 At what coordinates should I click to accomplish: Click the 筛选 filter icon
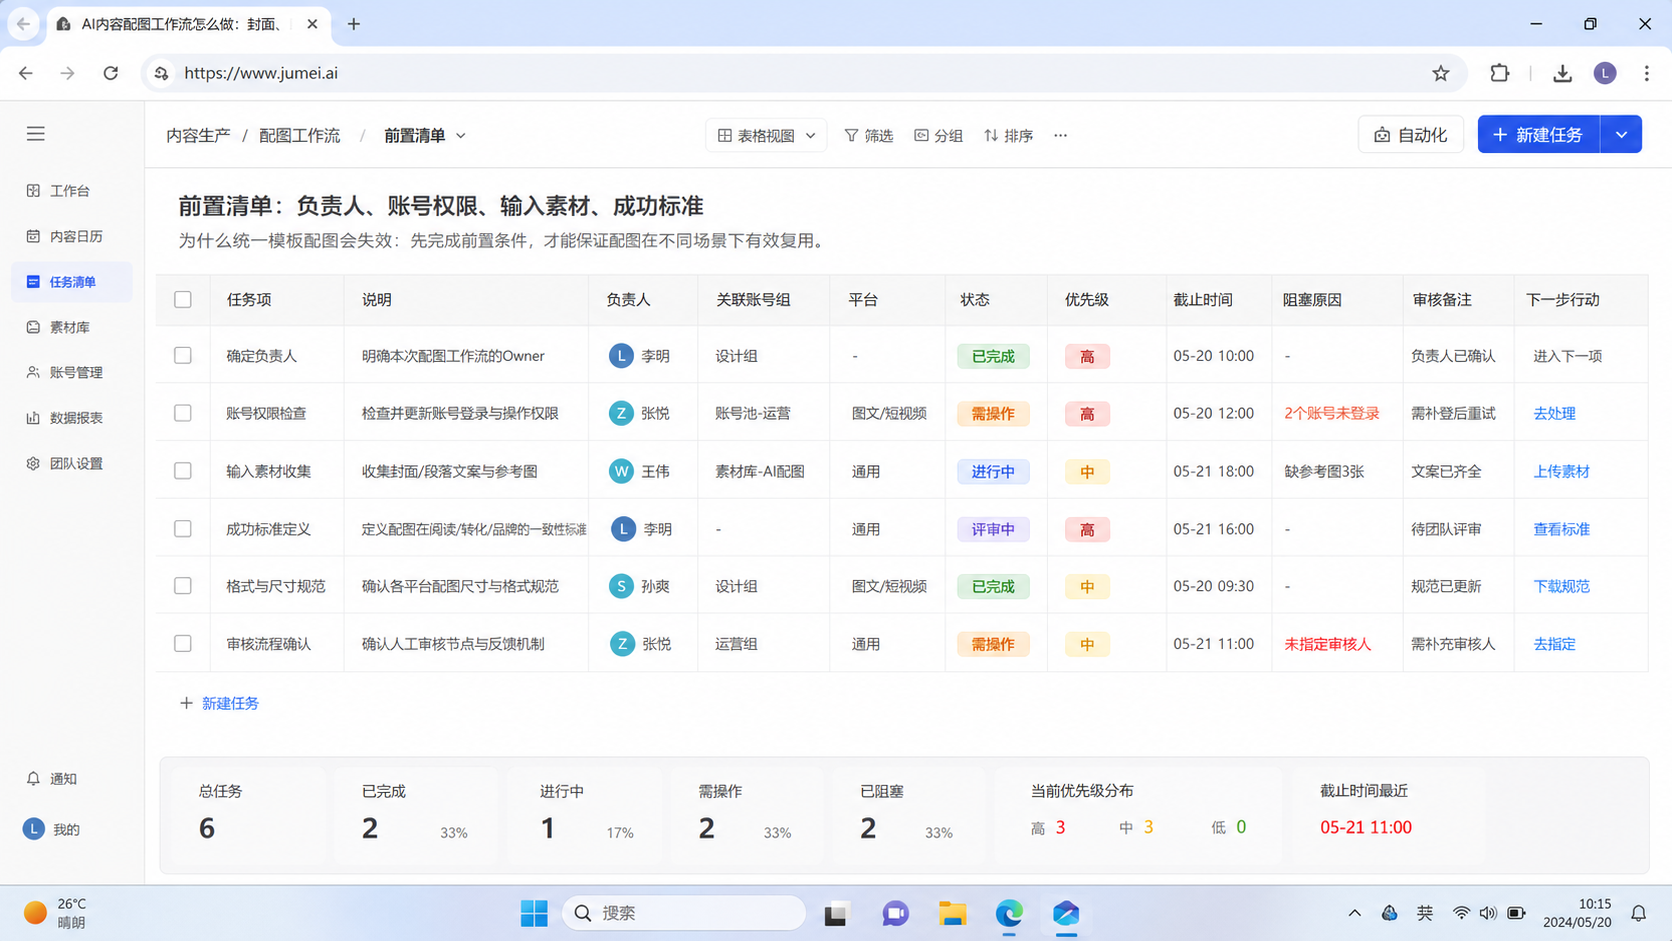851,135
